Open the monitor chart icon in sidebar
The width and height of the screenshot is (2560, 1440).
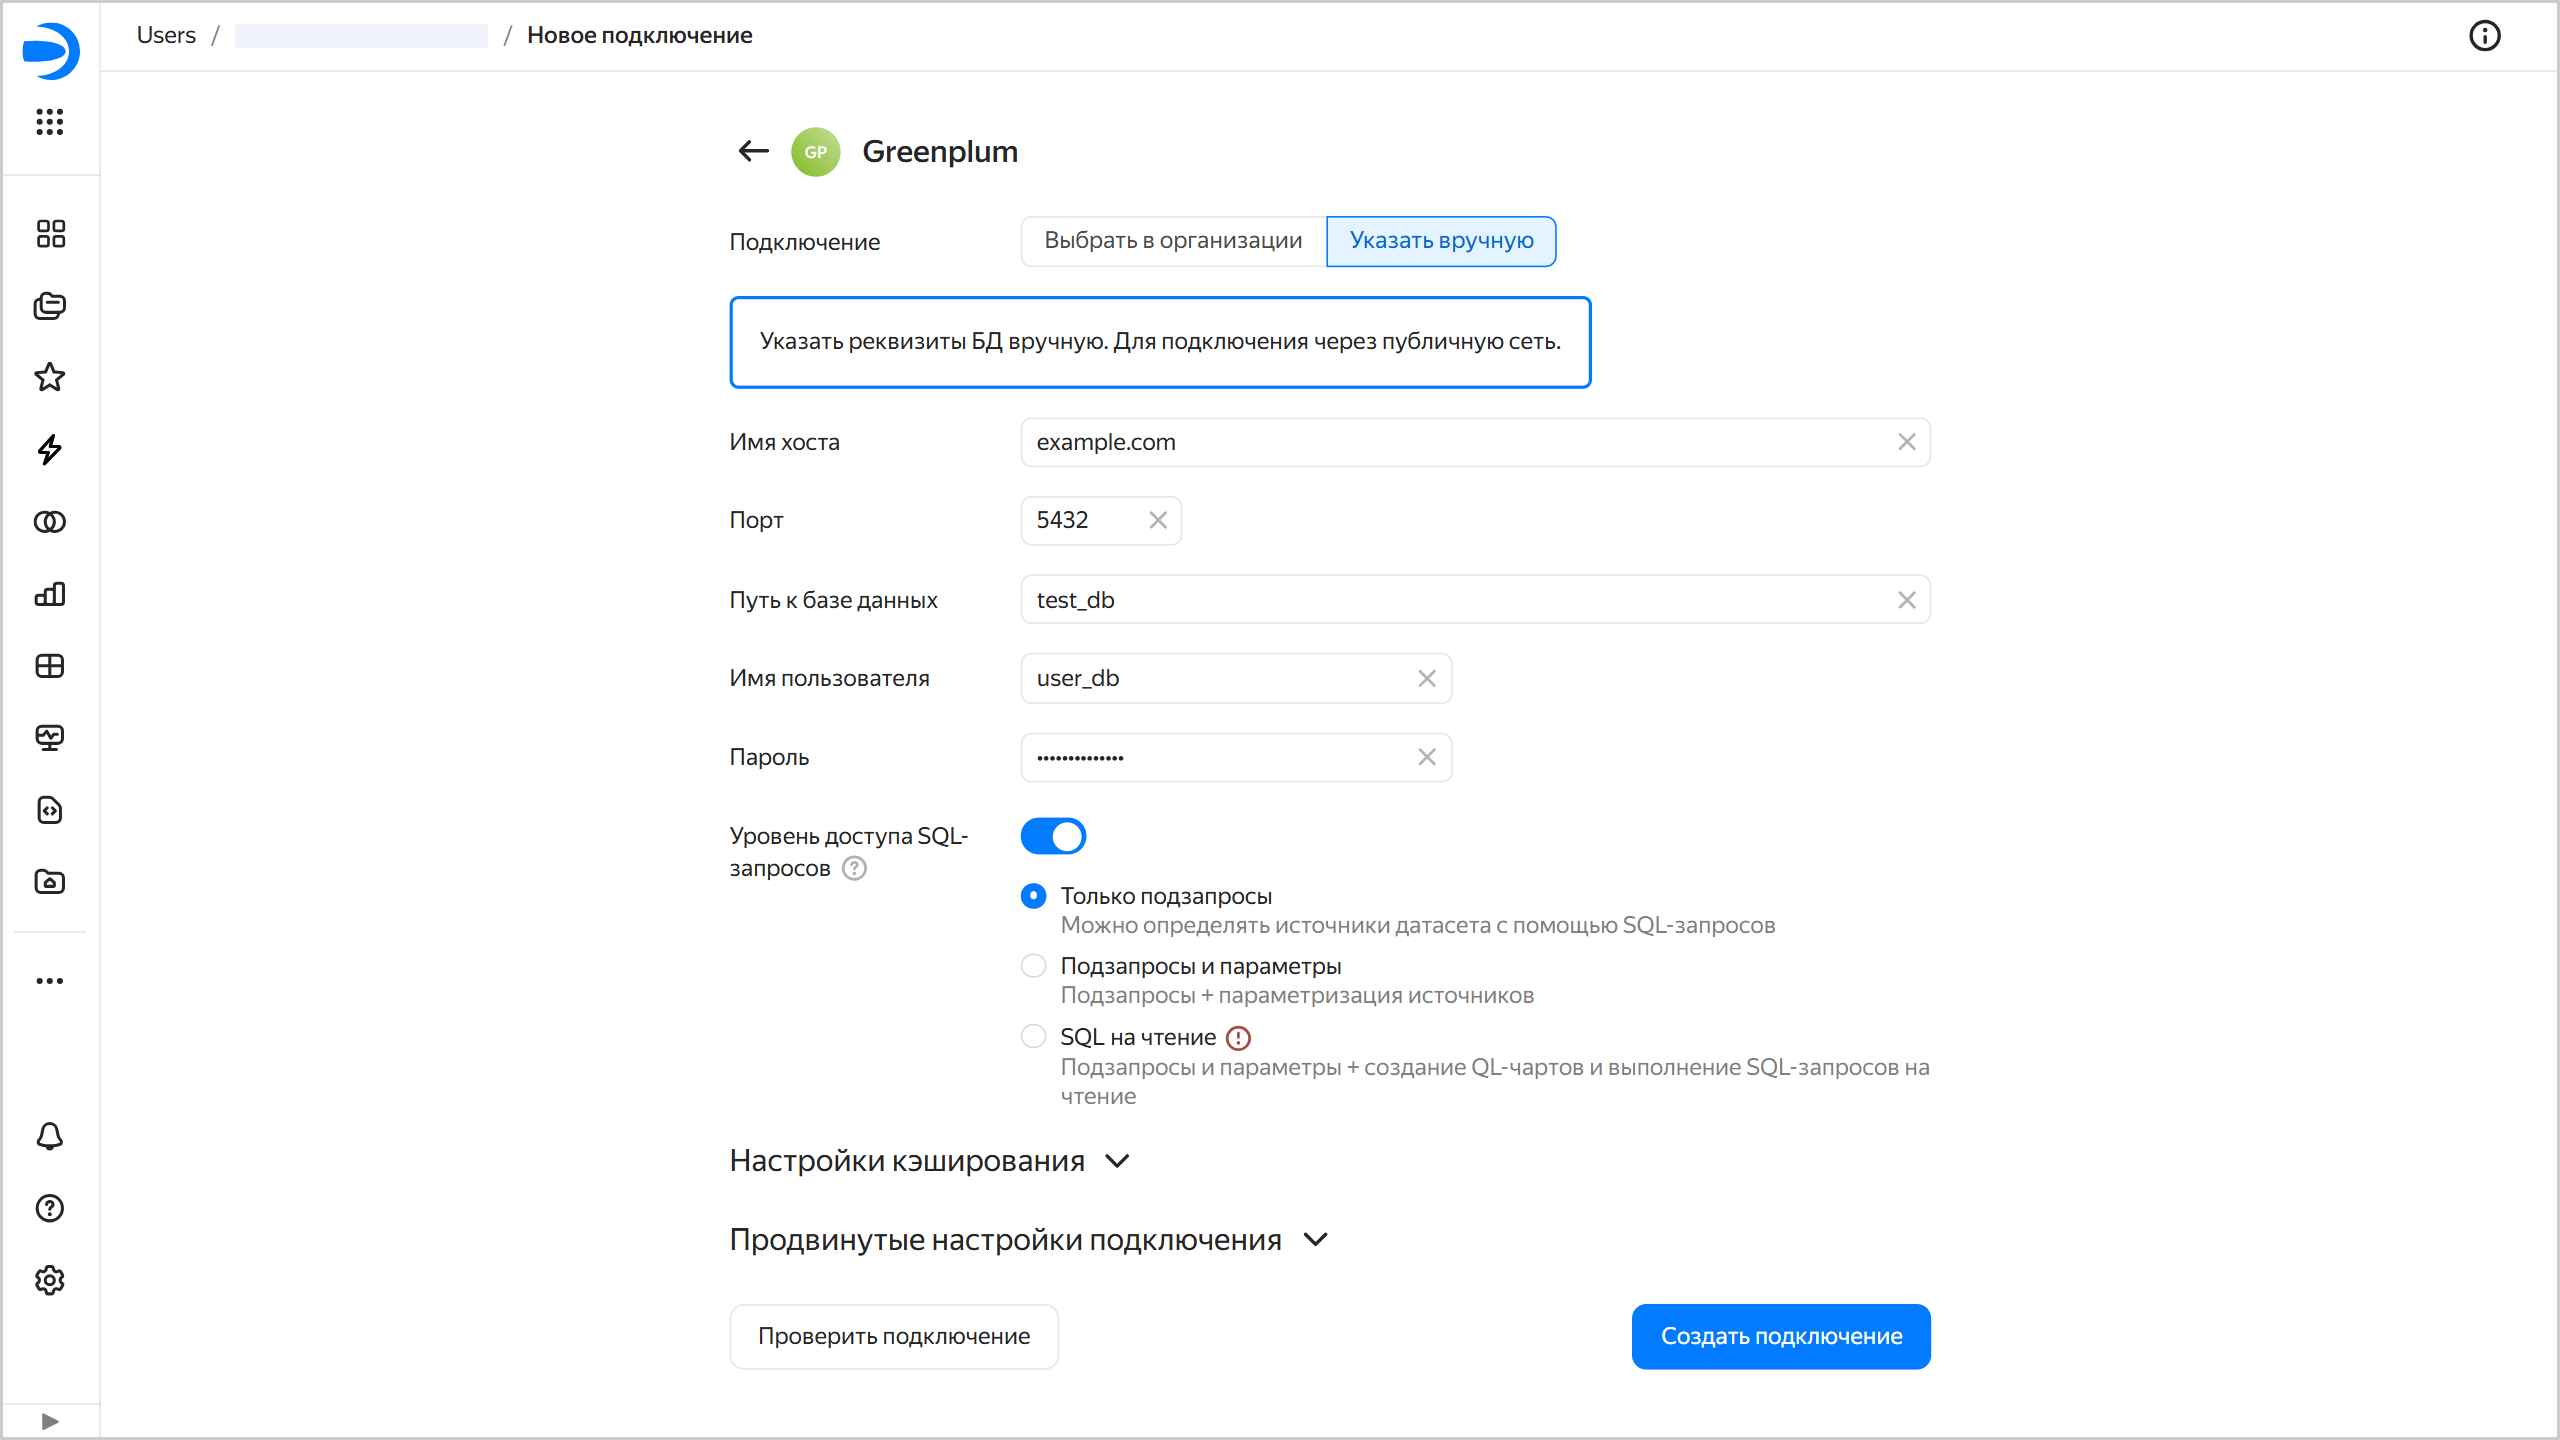[x=50, y=738]
